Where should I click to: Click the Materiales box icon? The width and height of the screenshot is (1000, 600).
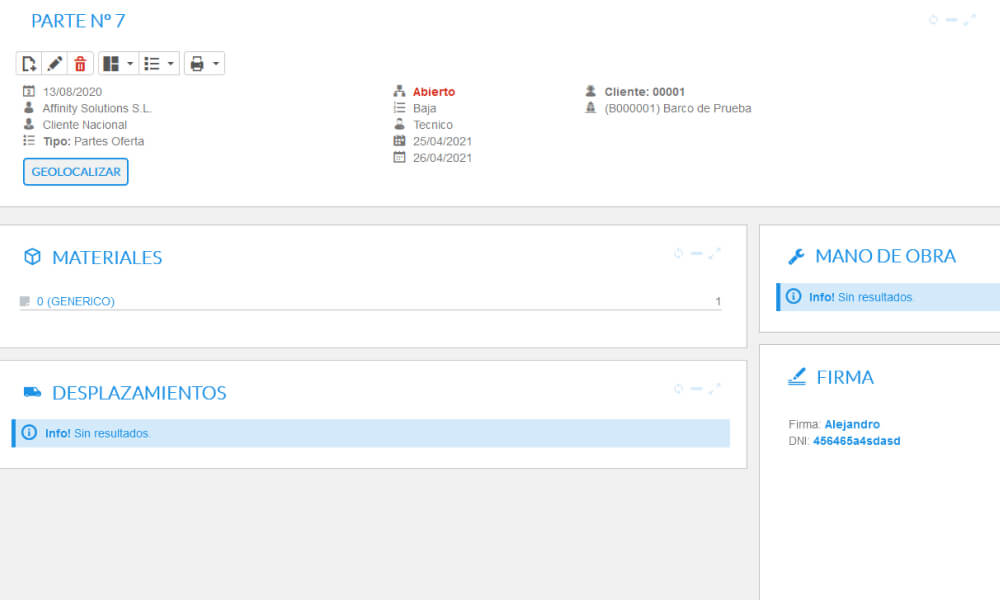tap(32, 257)
